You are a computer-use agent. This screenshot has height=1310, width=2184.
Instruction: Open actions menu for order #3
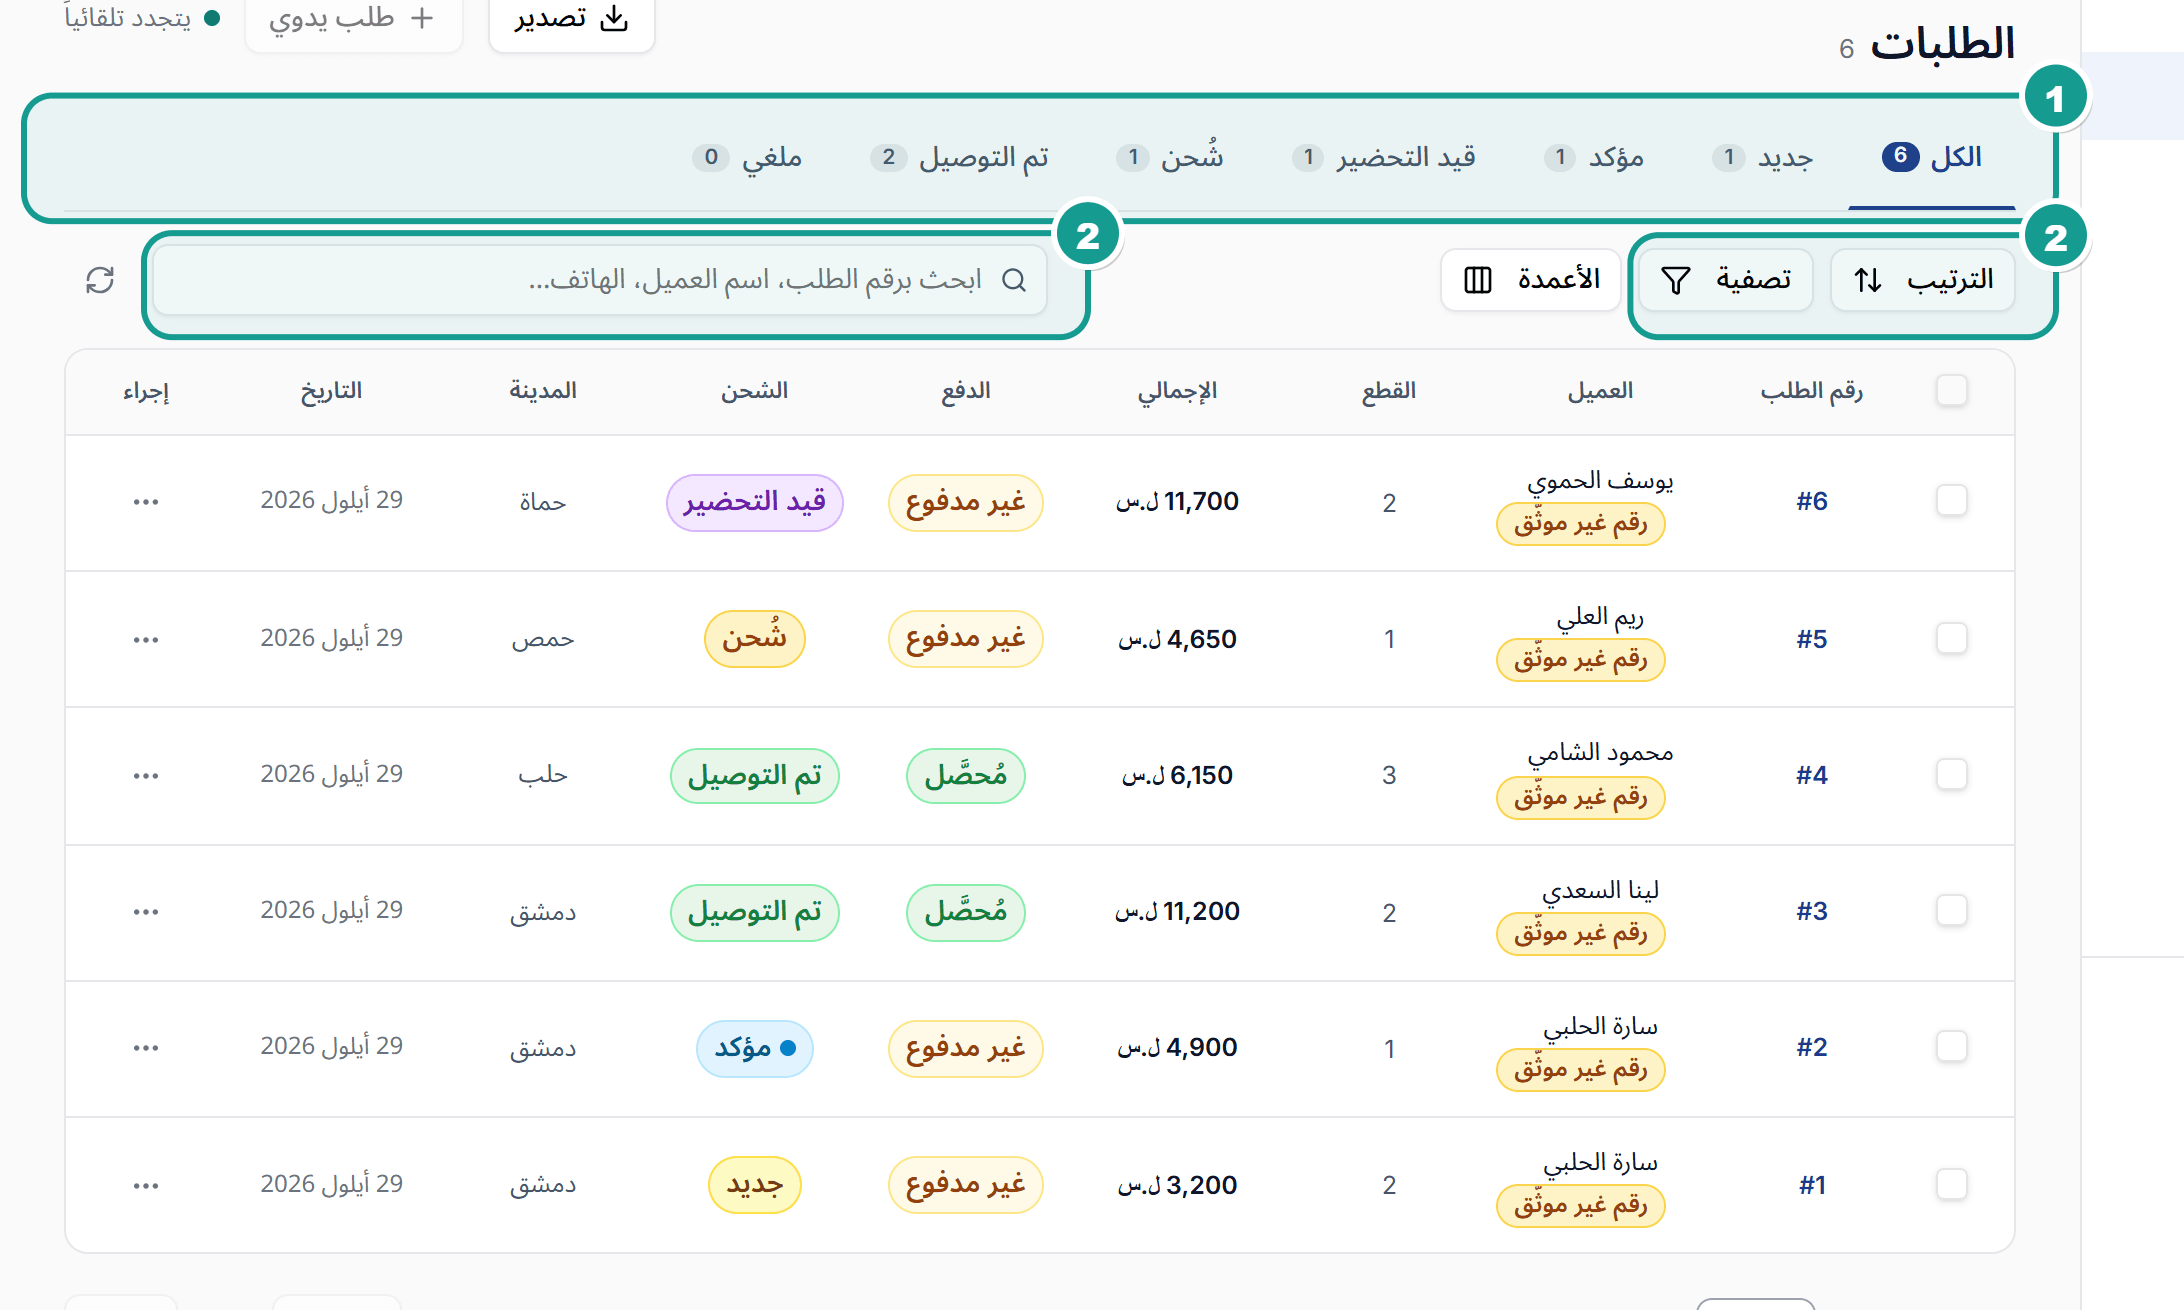146,912
